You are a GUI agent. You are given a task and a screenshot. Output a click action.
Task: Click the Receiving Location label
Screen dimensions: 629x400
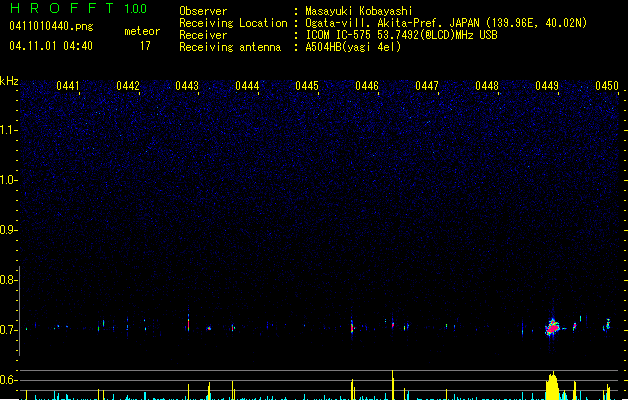233,23
